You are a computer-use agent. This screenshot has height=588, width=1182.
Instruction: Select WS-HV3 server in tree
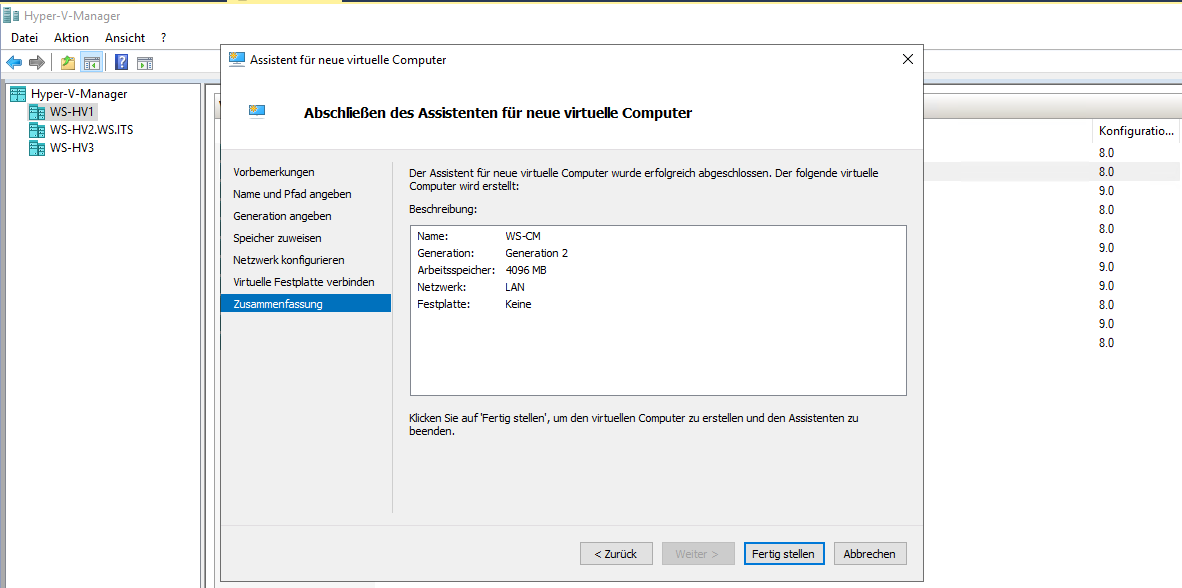[72, 148]
